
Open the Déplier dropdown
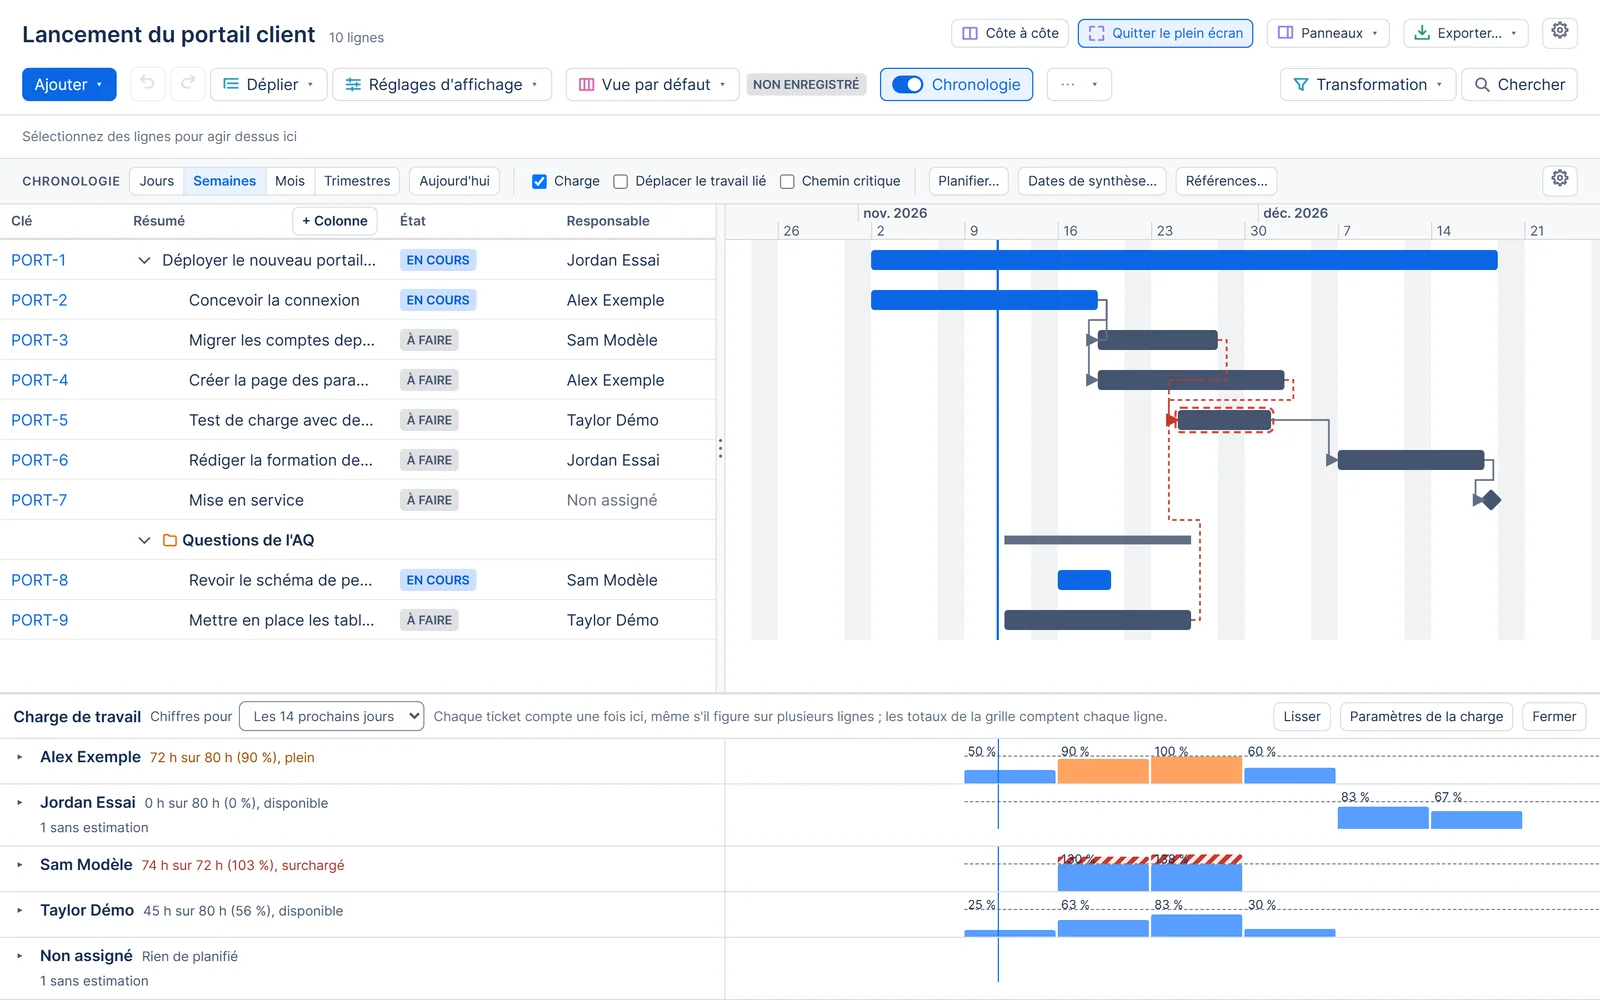pyautogui.click(x=267, y=85)
